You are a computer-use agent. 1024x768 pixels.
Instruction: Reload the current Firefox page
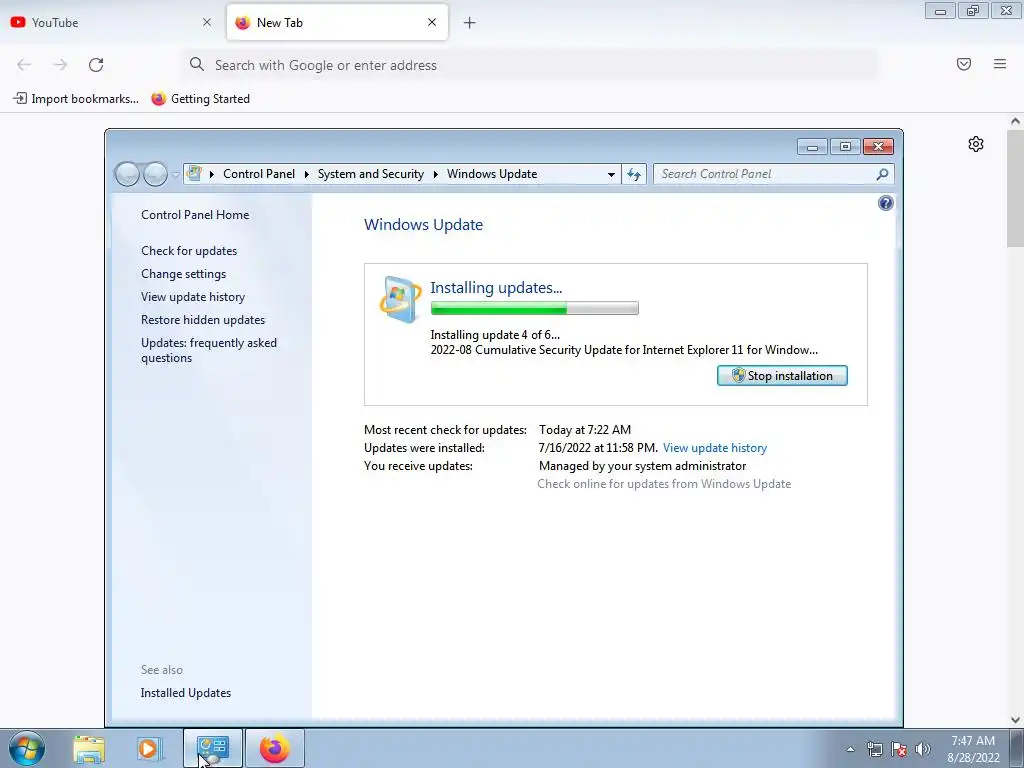pyautogui.click(x=96, y=65)
